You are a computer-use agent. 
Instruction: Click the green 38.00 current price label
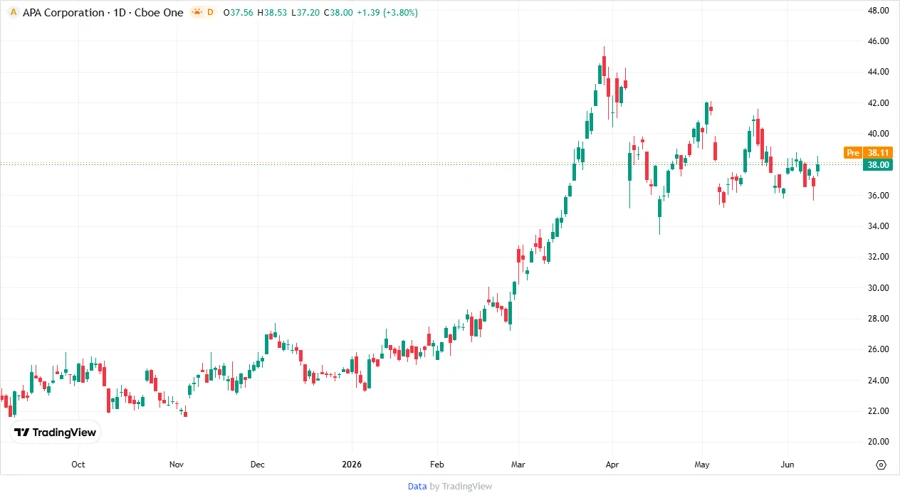coord(878,165)
